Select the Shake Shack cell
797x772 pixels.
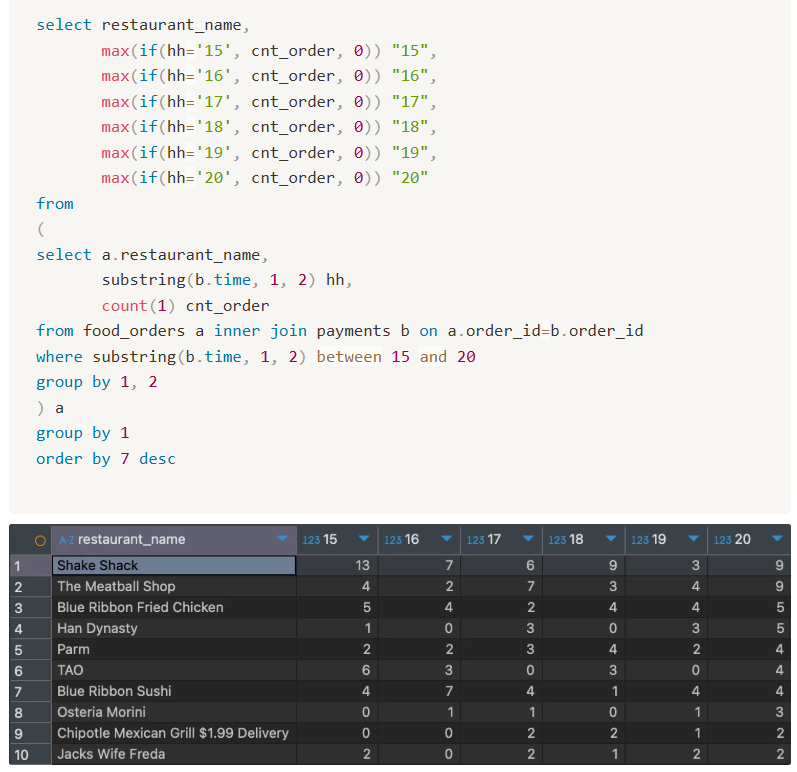[x=174, y=566]
